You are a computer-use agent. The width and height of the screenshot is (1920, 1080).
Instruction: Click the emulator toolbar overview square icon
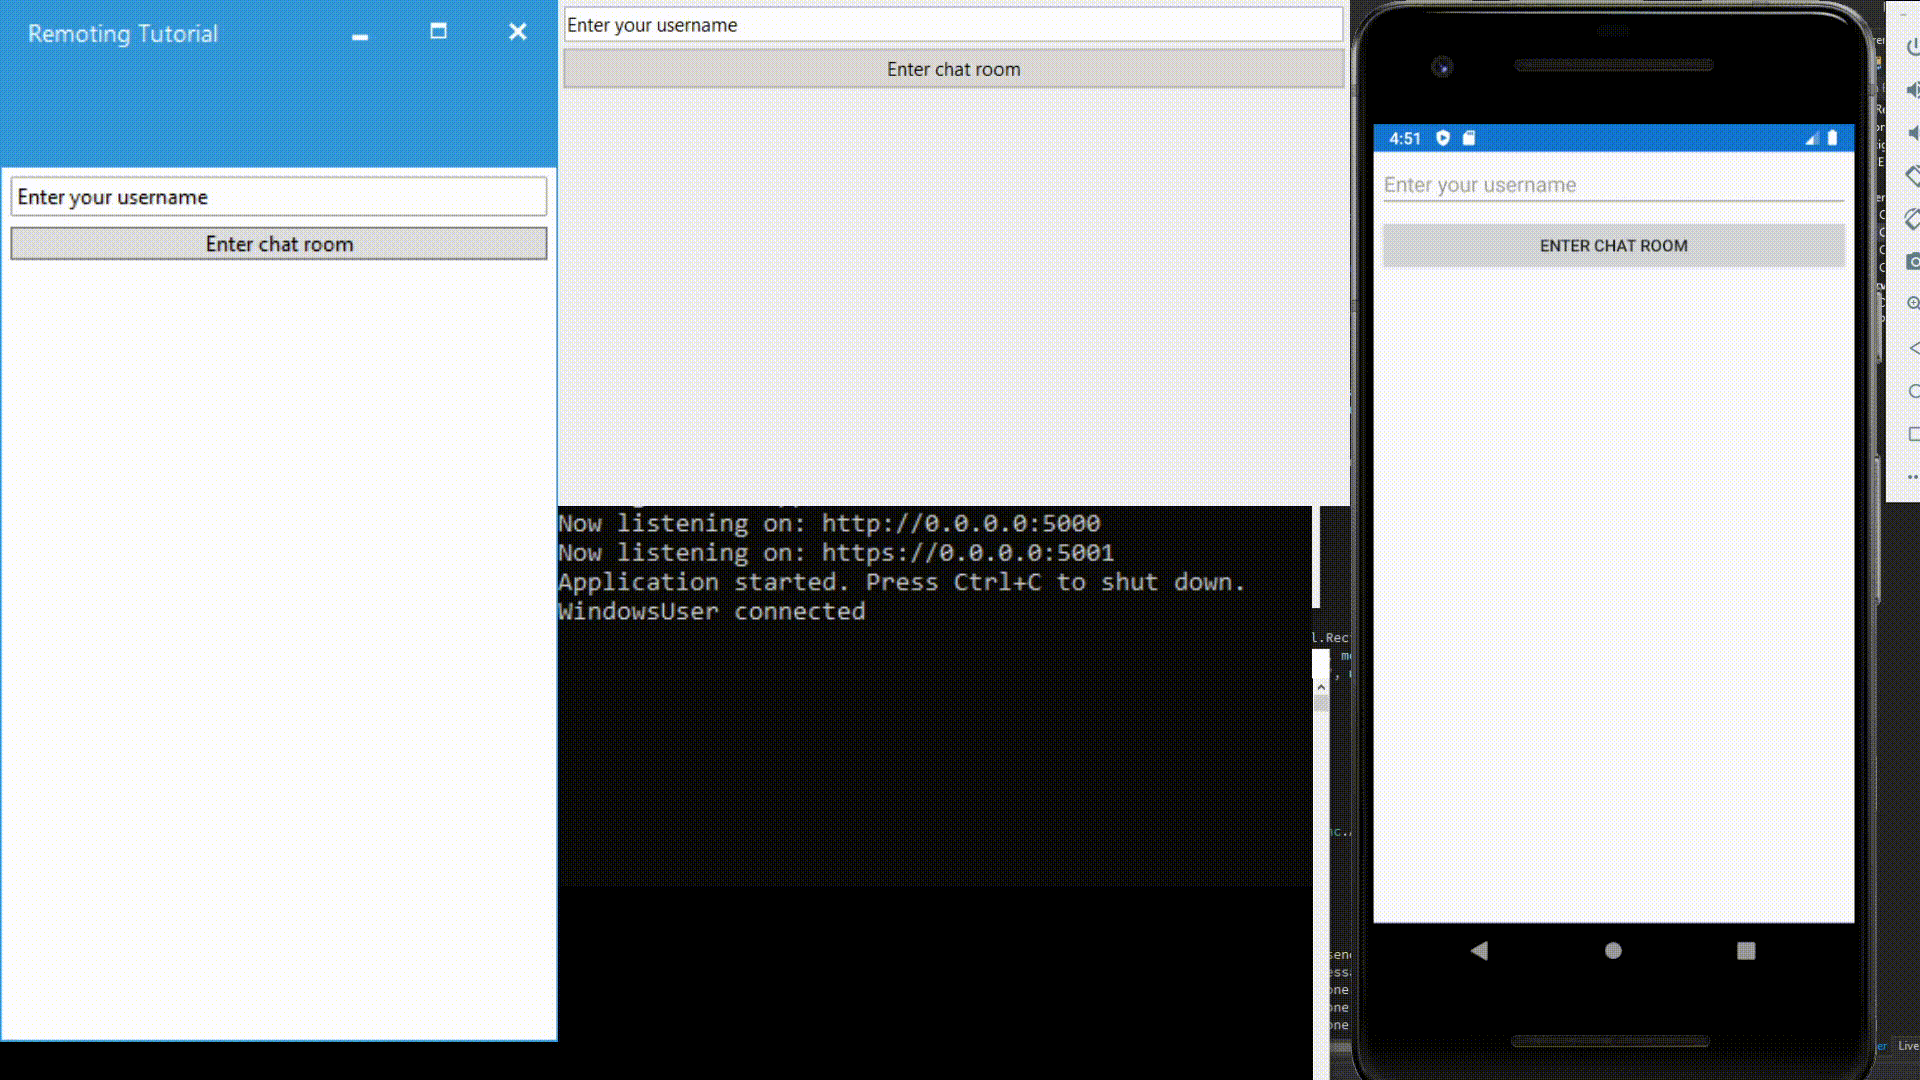tap(1913, 434)
